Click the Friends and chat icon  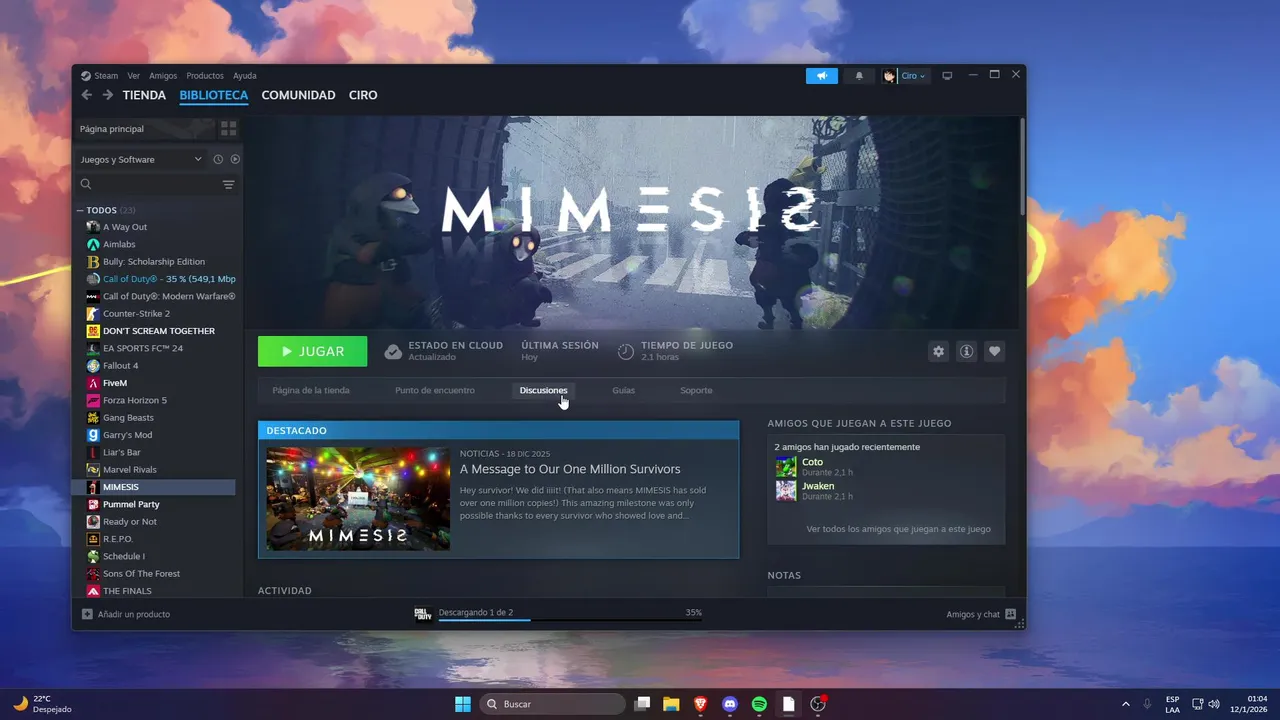coord(1011,614)
